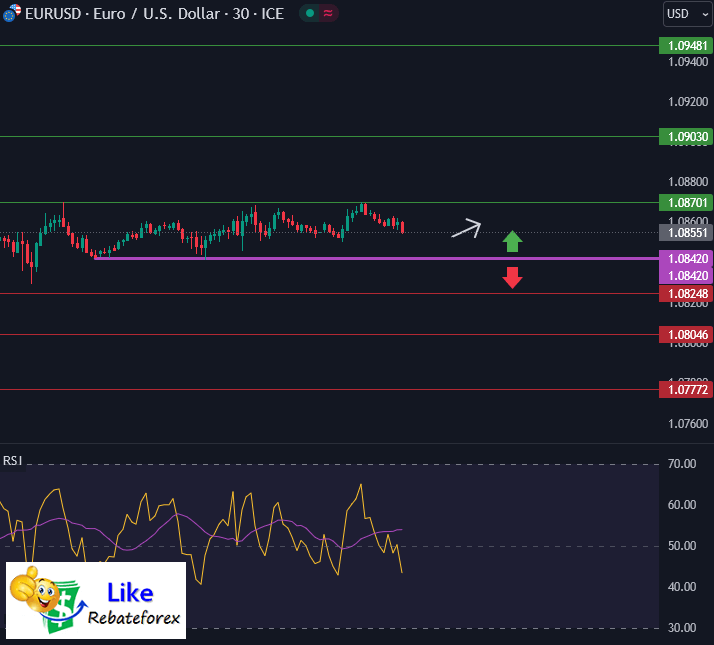
Task: Click the 1.08248 red price label
Action: coord(686,293)
